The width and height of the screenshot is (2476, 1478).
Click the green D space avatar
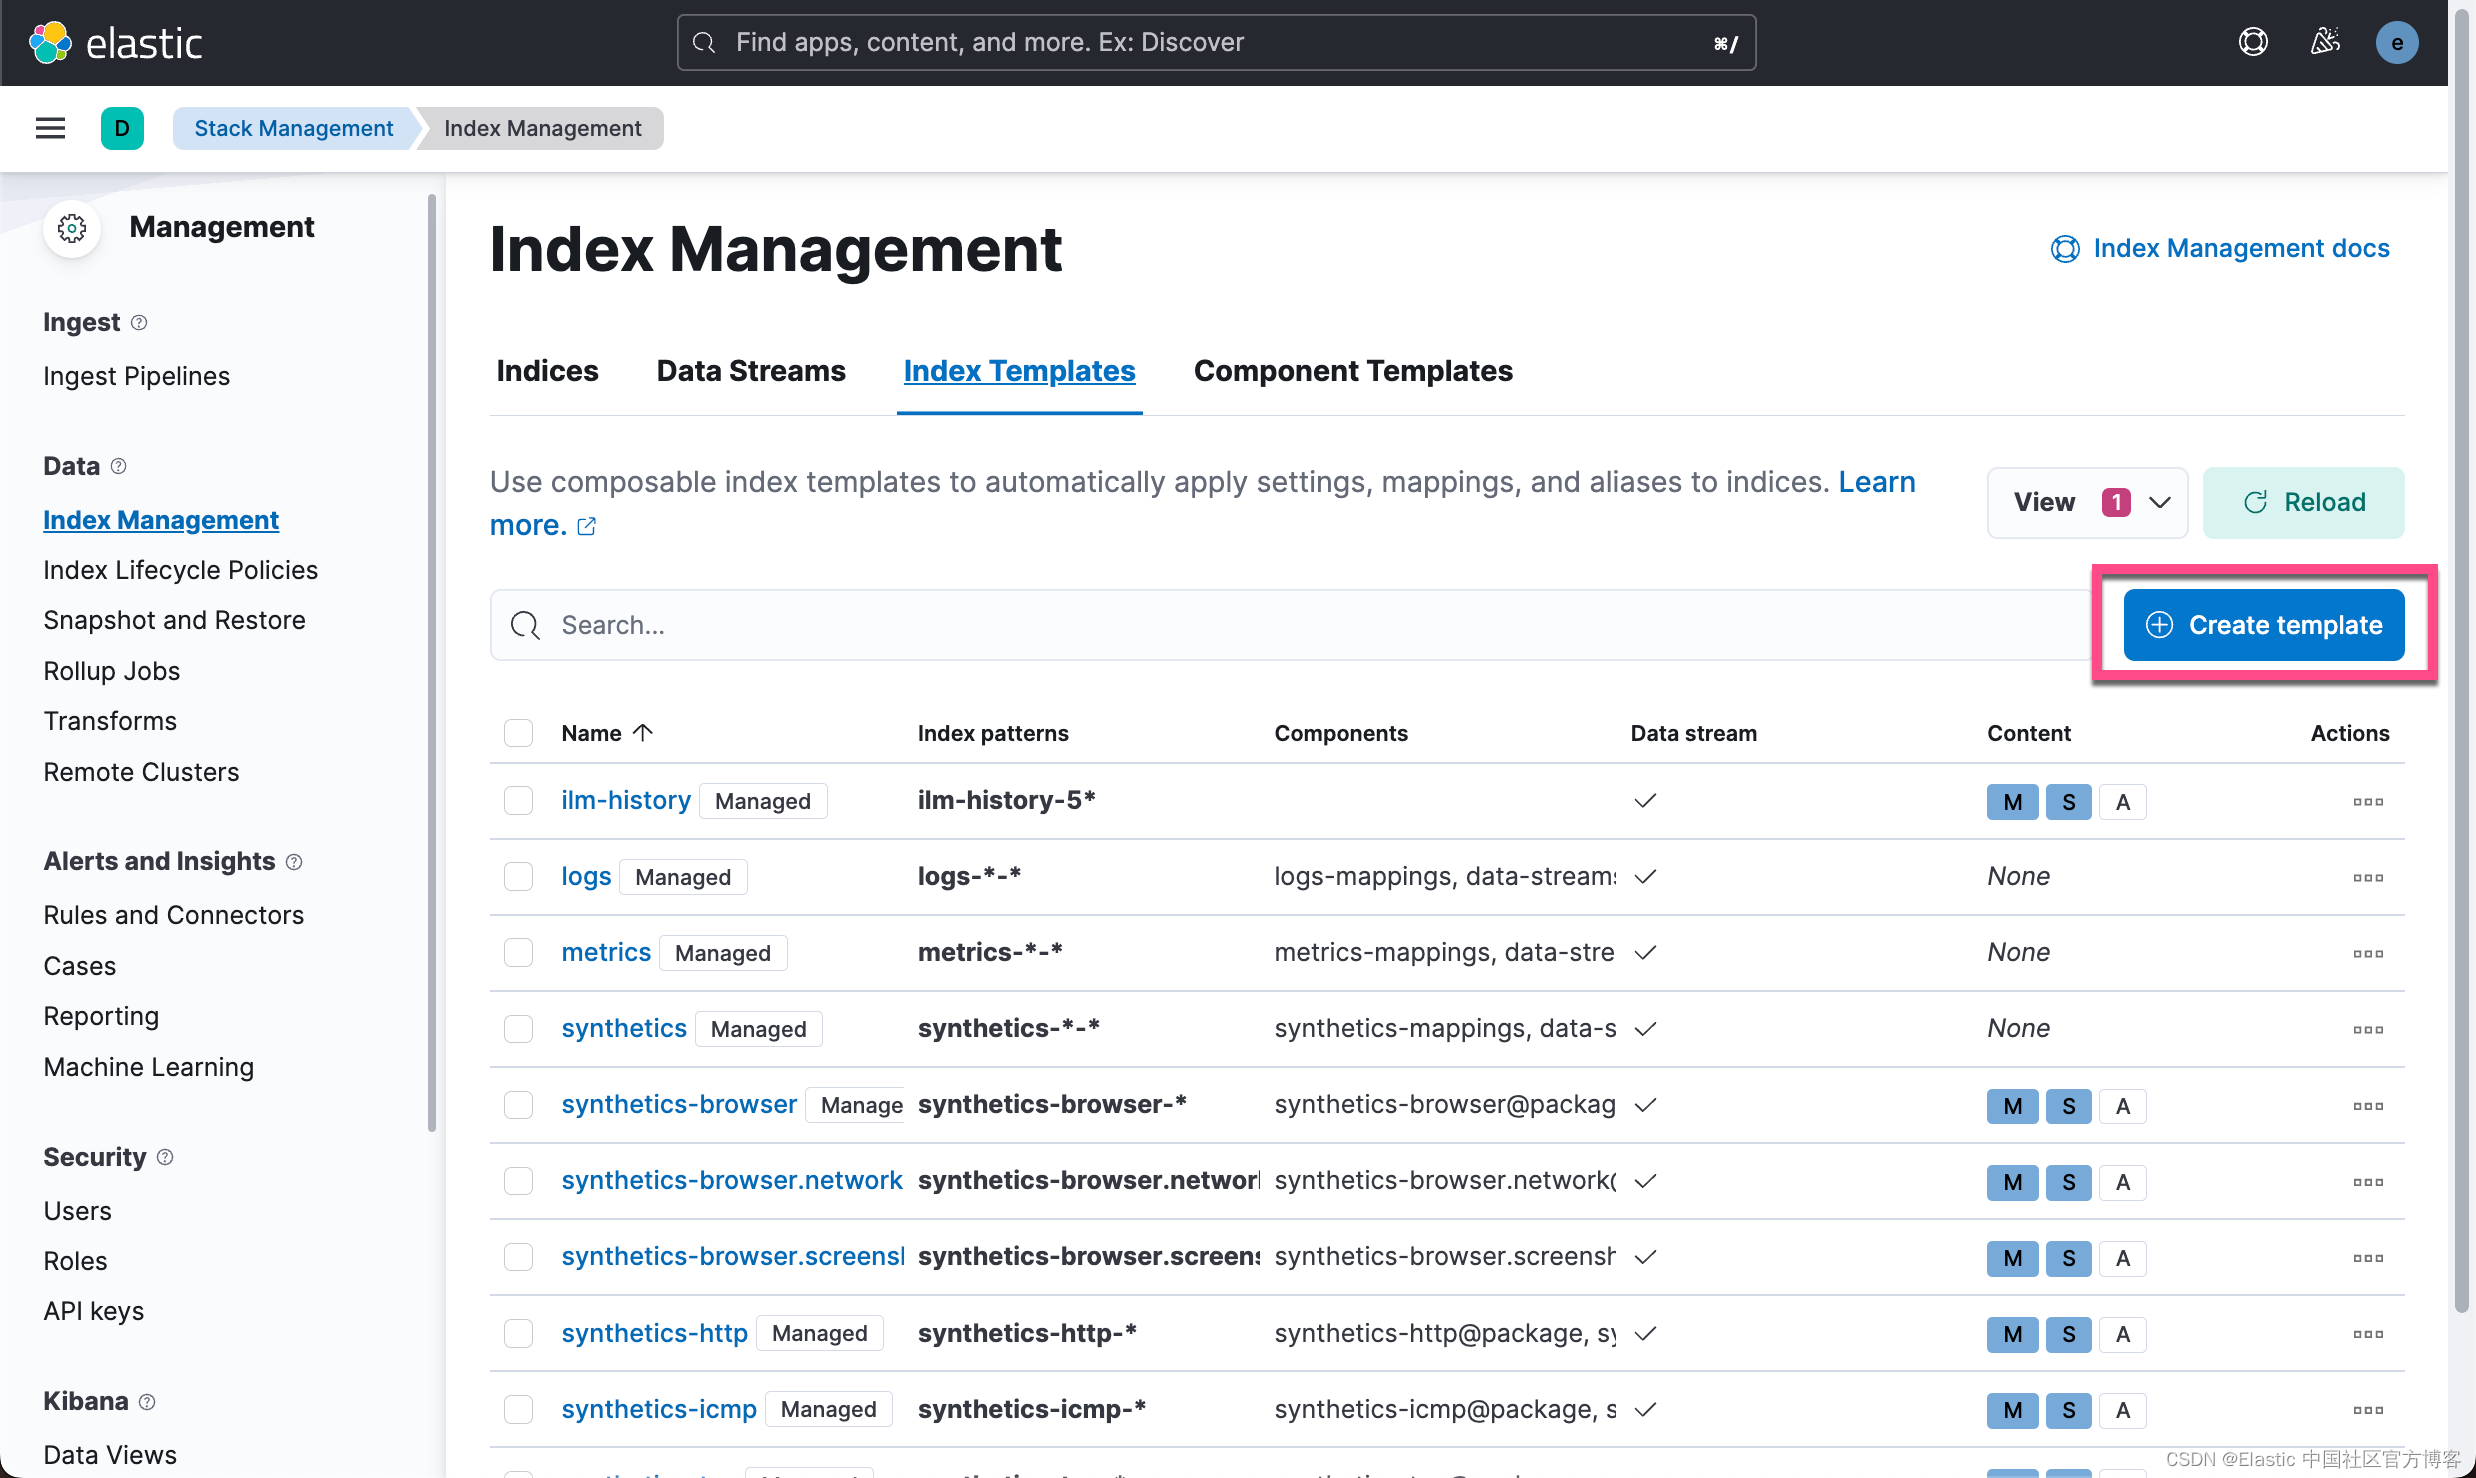click(x=122, y=128)
